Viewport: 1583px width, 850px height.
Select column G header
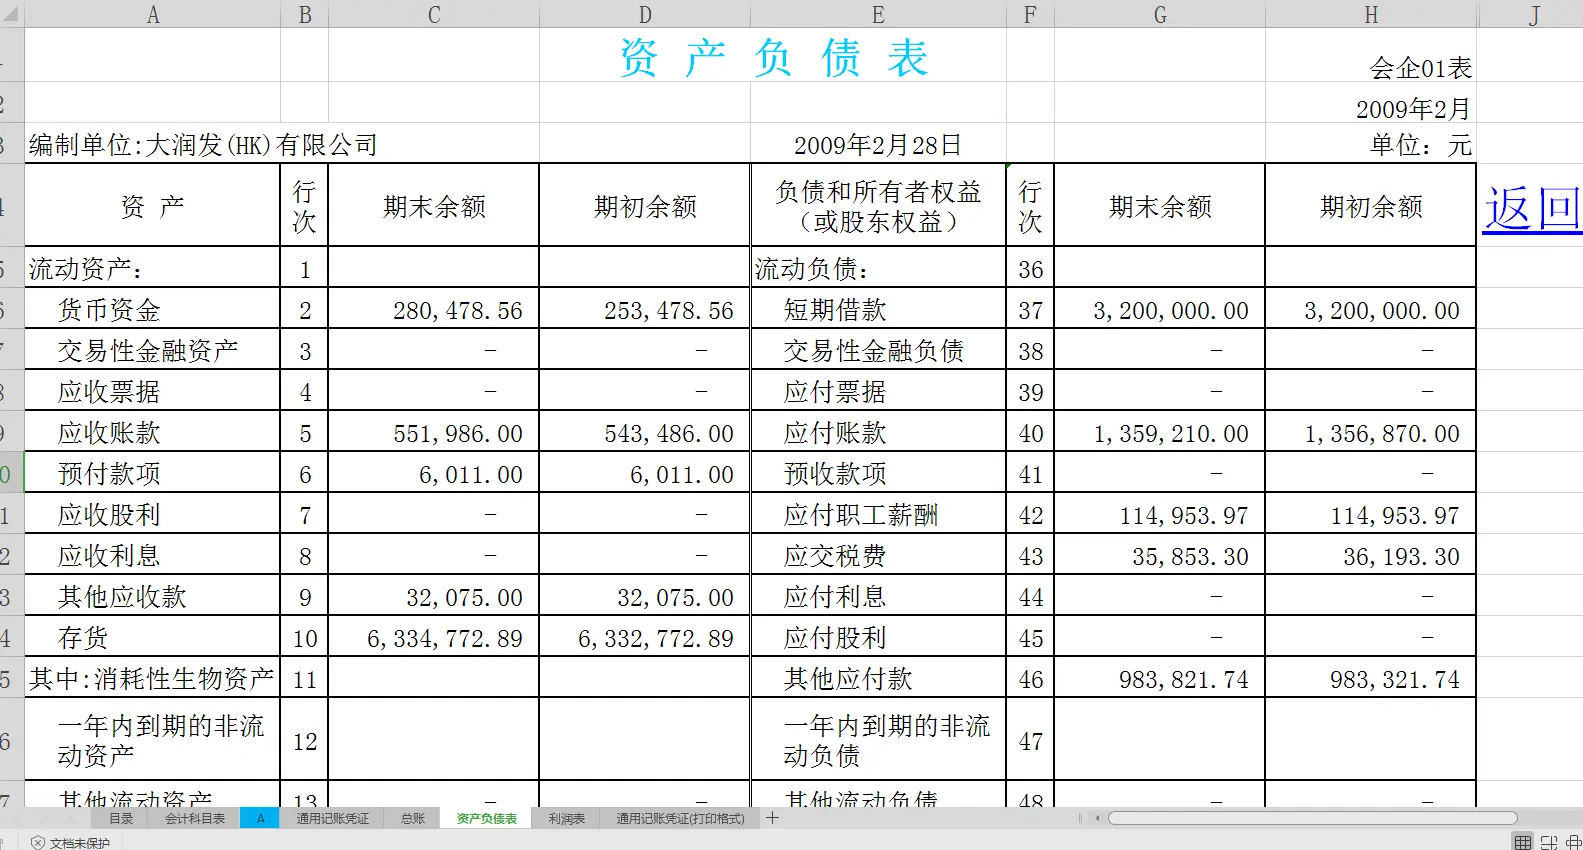[x=1160, y=14]
